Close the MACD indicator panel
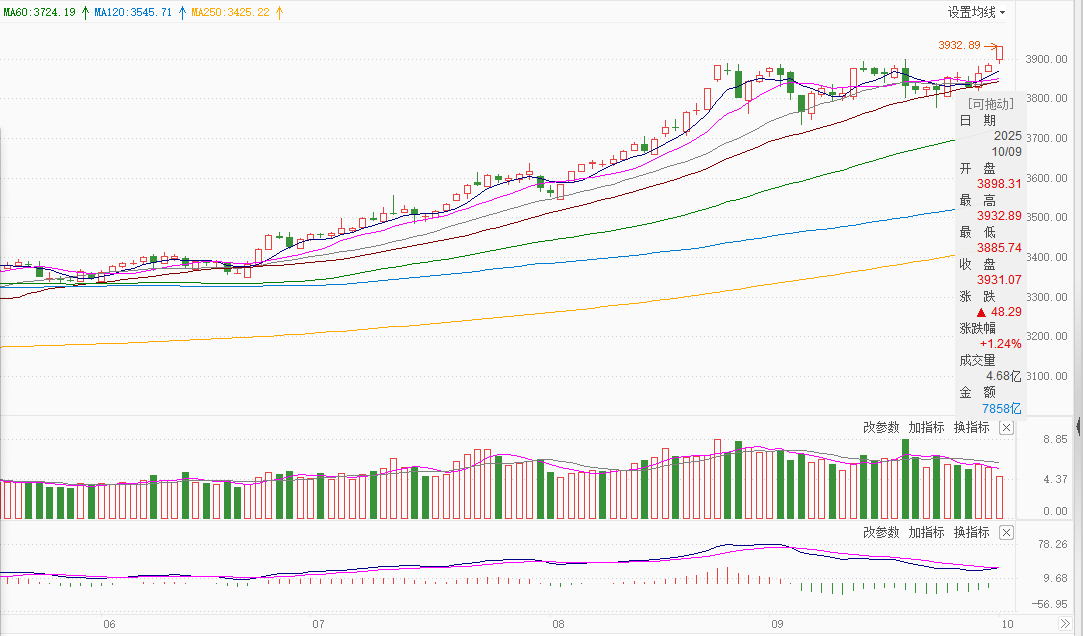Screen dimensions: 1083x636 [1006, 533]
